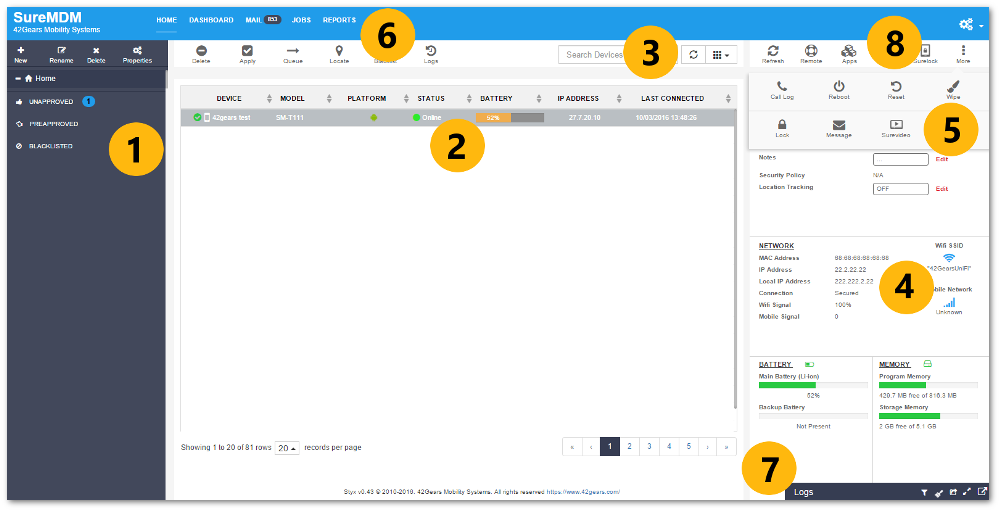1000x511 pixels.
Task: Start Remote support icon
Action: coord(811,50)
